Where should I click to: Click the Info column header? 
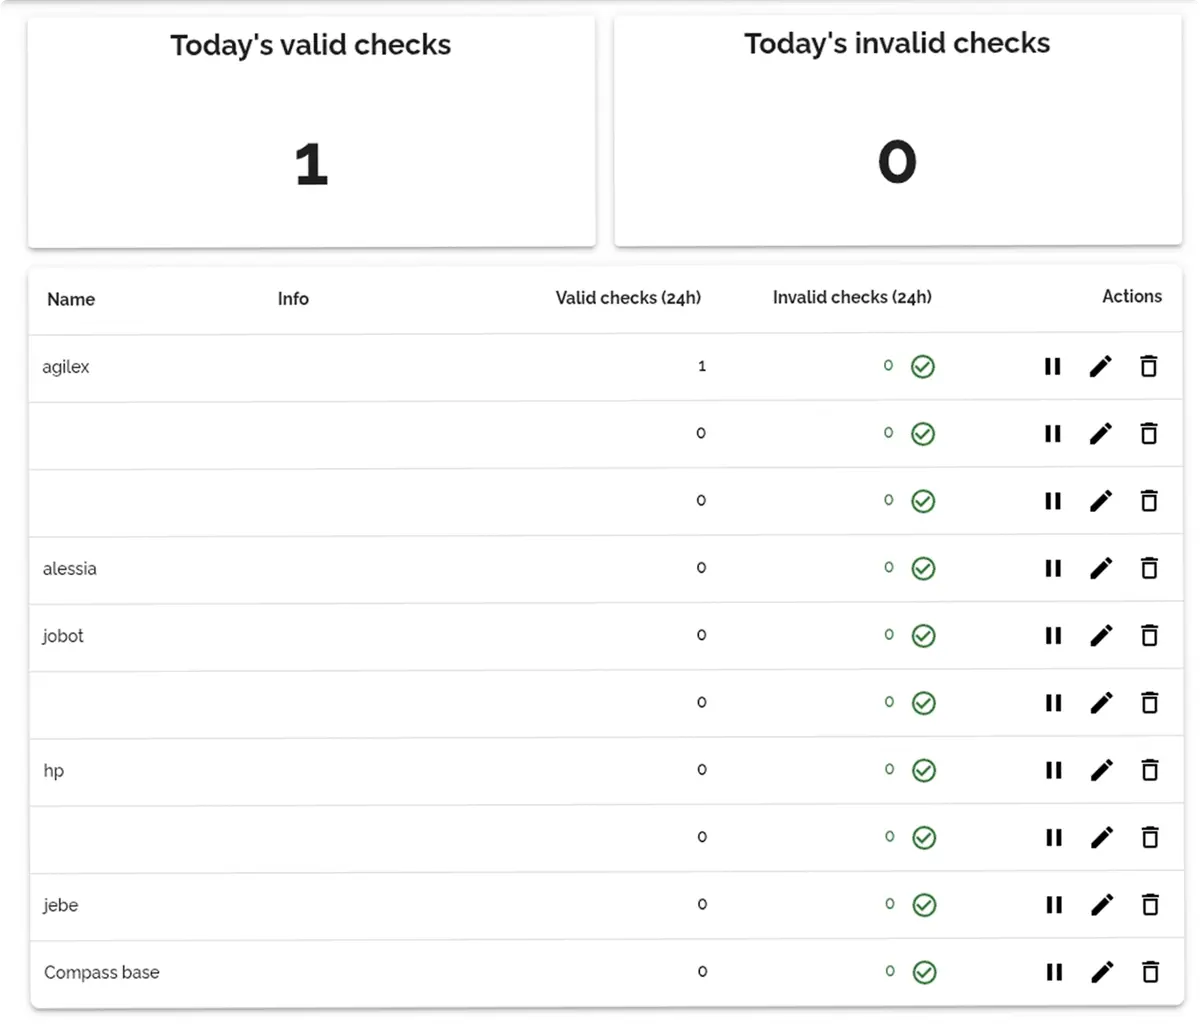tap(293, 298)
